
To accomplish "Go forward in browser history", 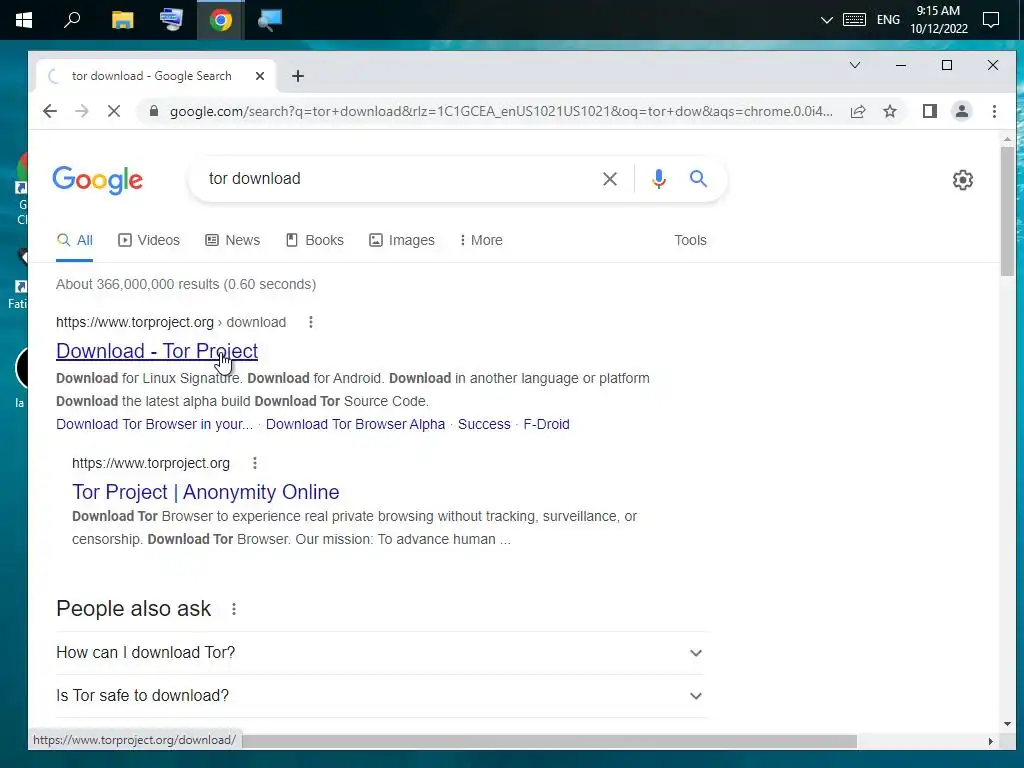I will [x=82, y=112].
